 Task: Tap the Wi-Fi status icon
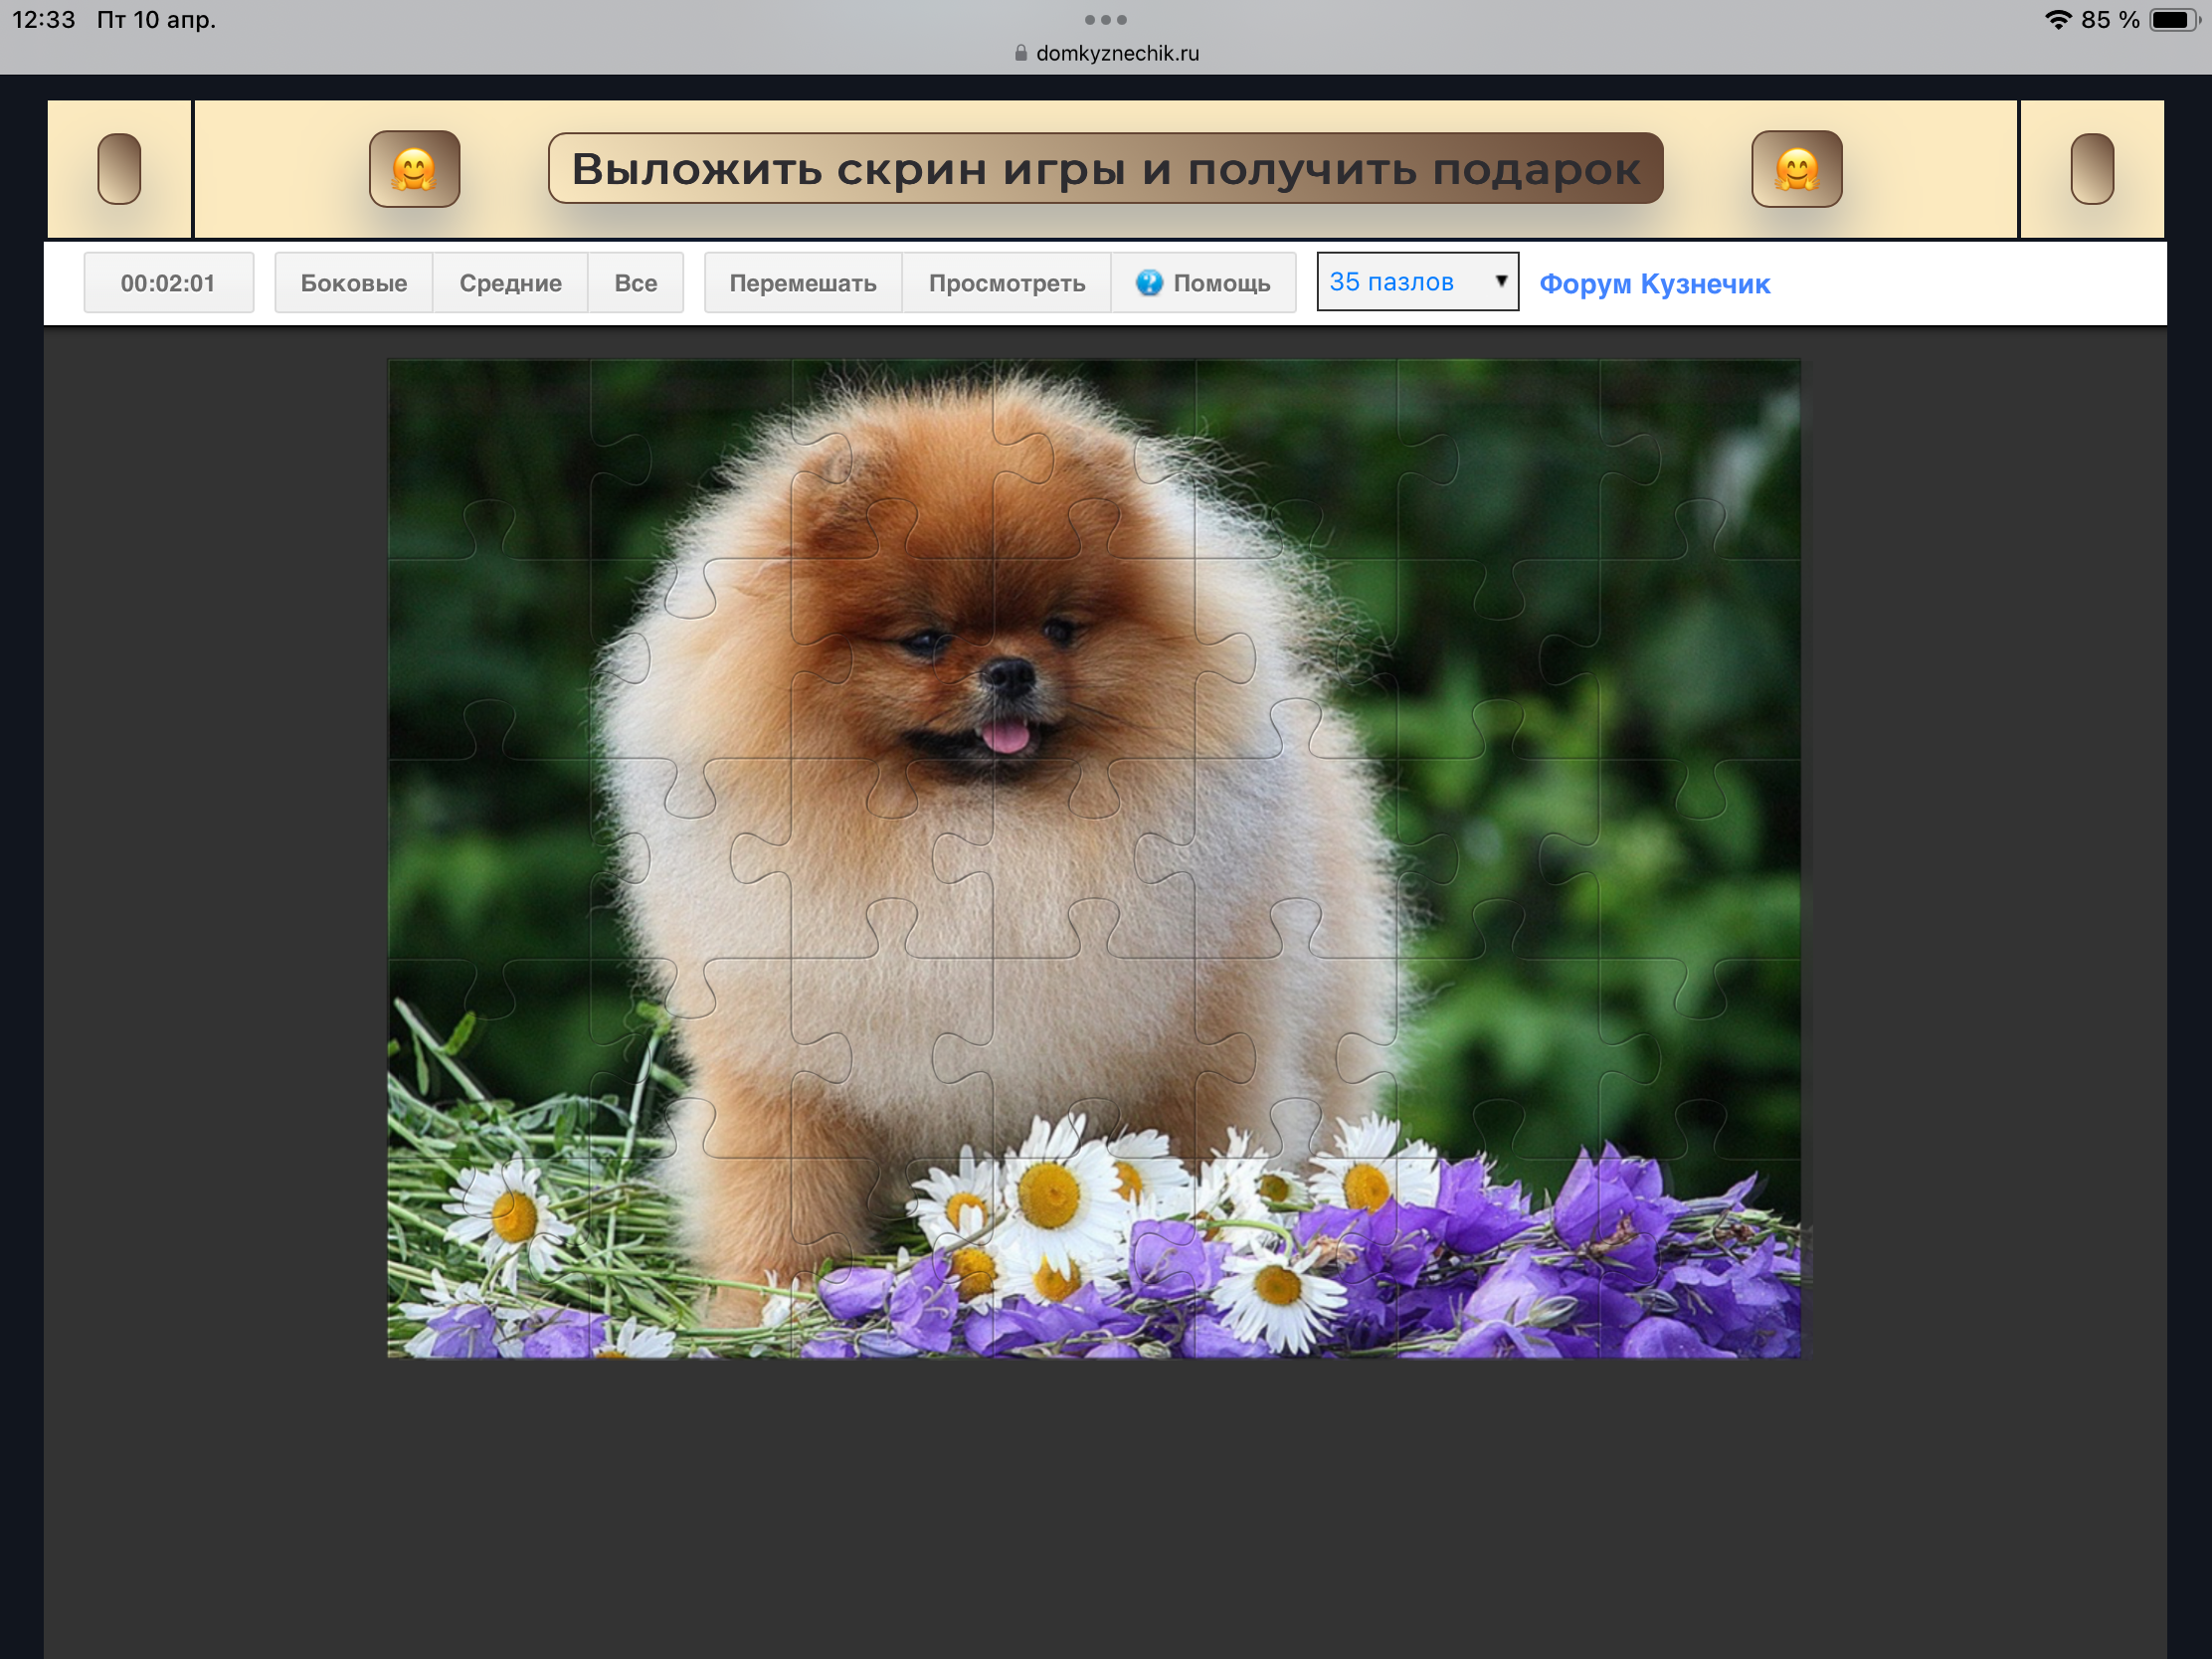[2057, 20]
